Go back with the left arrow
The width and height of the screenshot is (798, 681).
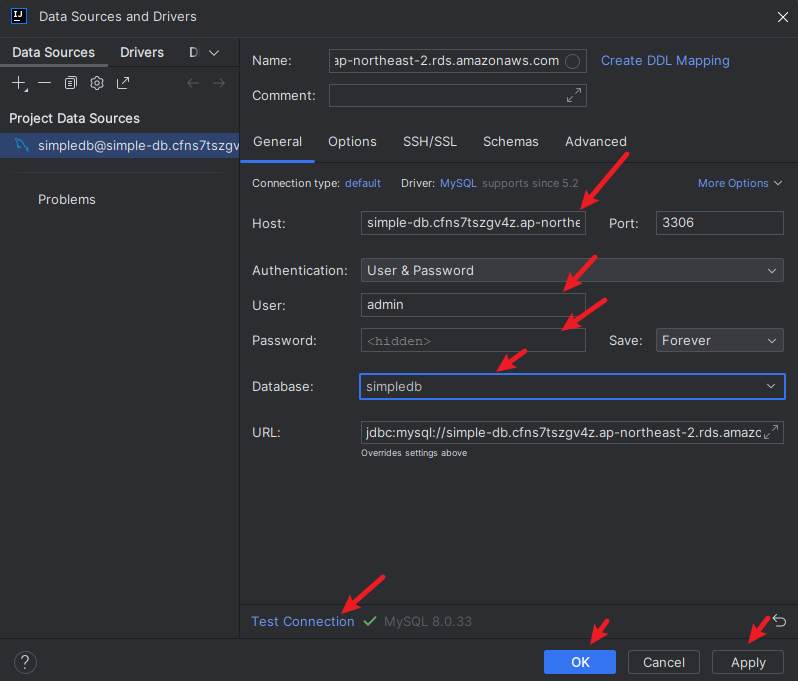coord(193,83)
